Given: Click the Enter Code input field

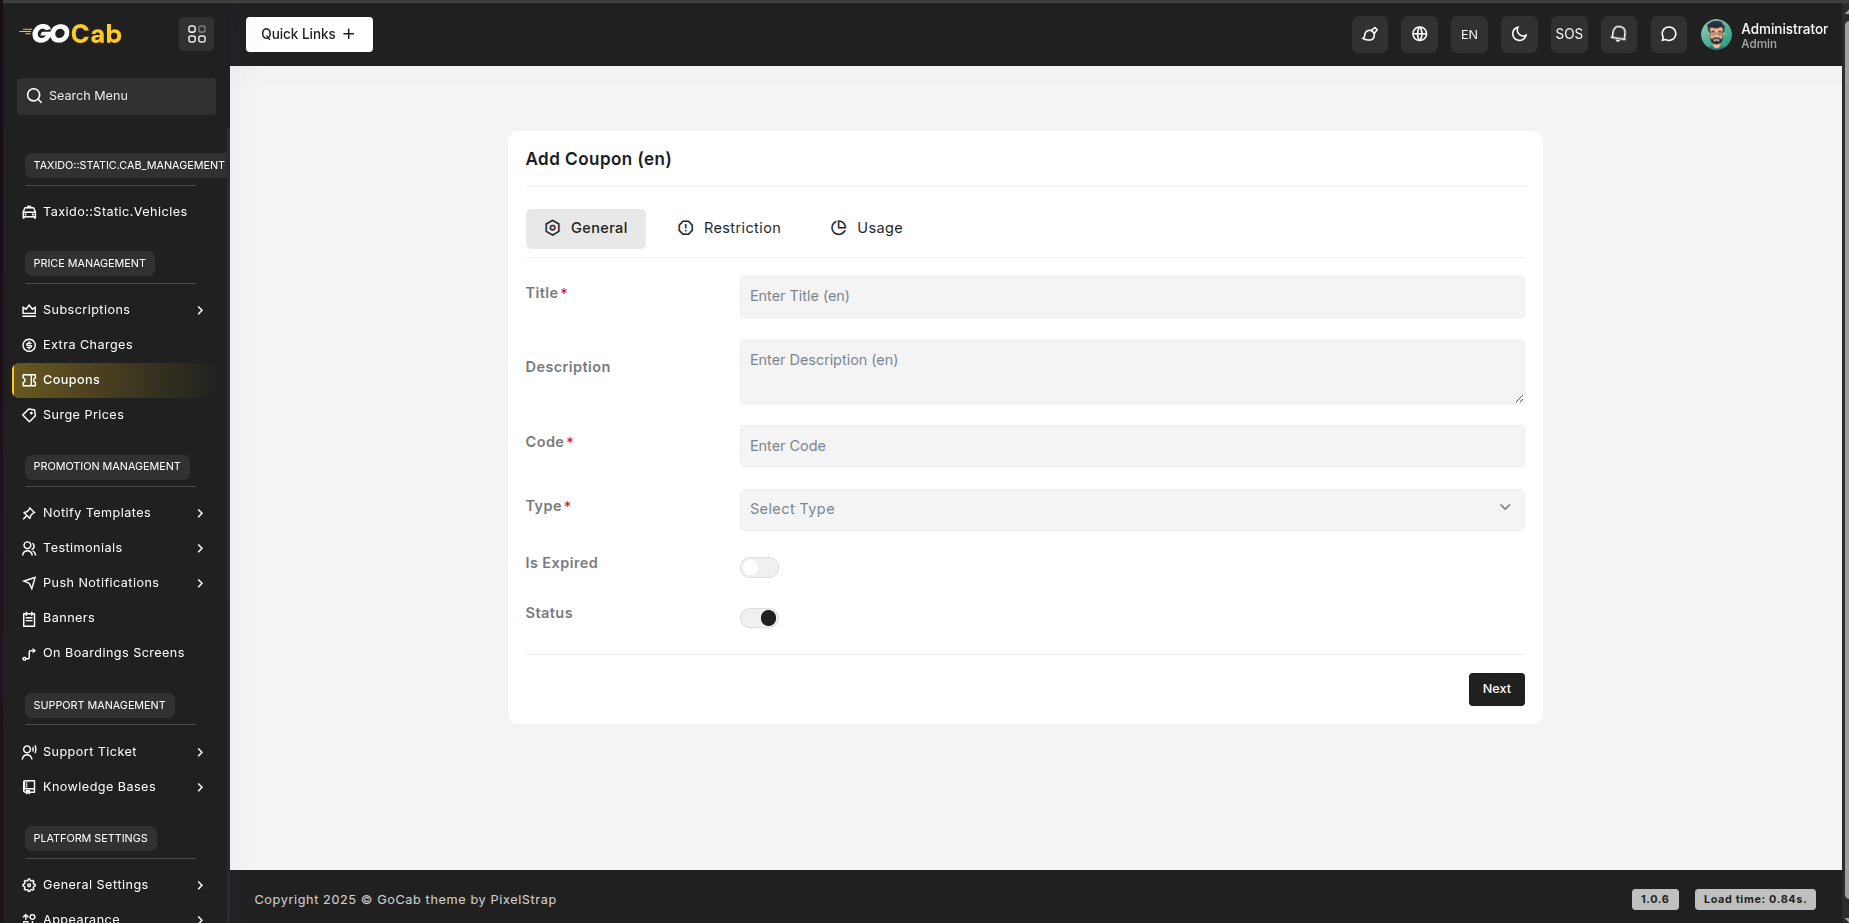Looking at the screenshot, I should pos(1131,446).
